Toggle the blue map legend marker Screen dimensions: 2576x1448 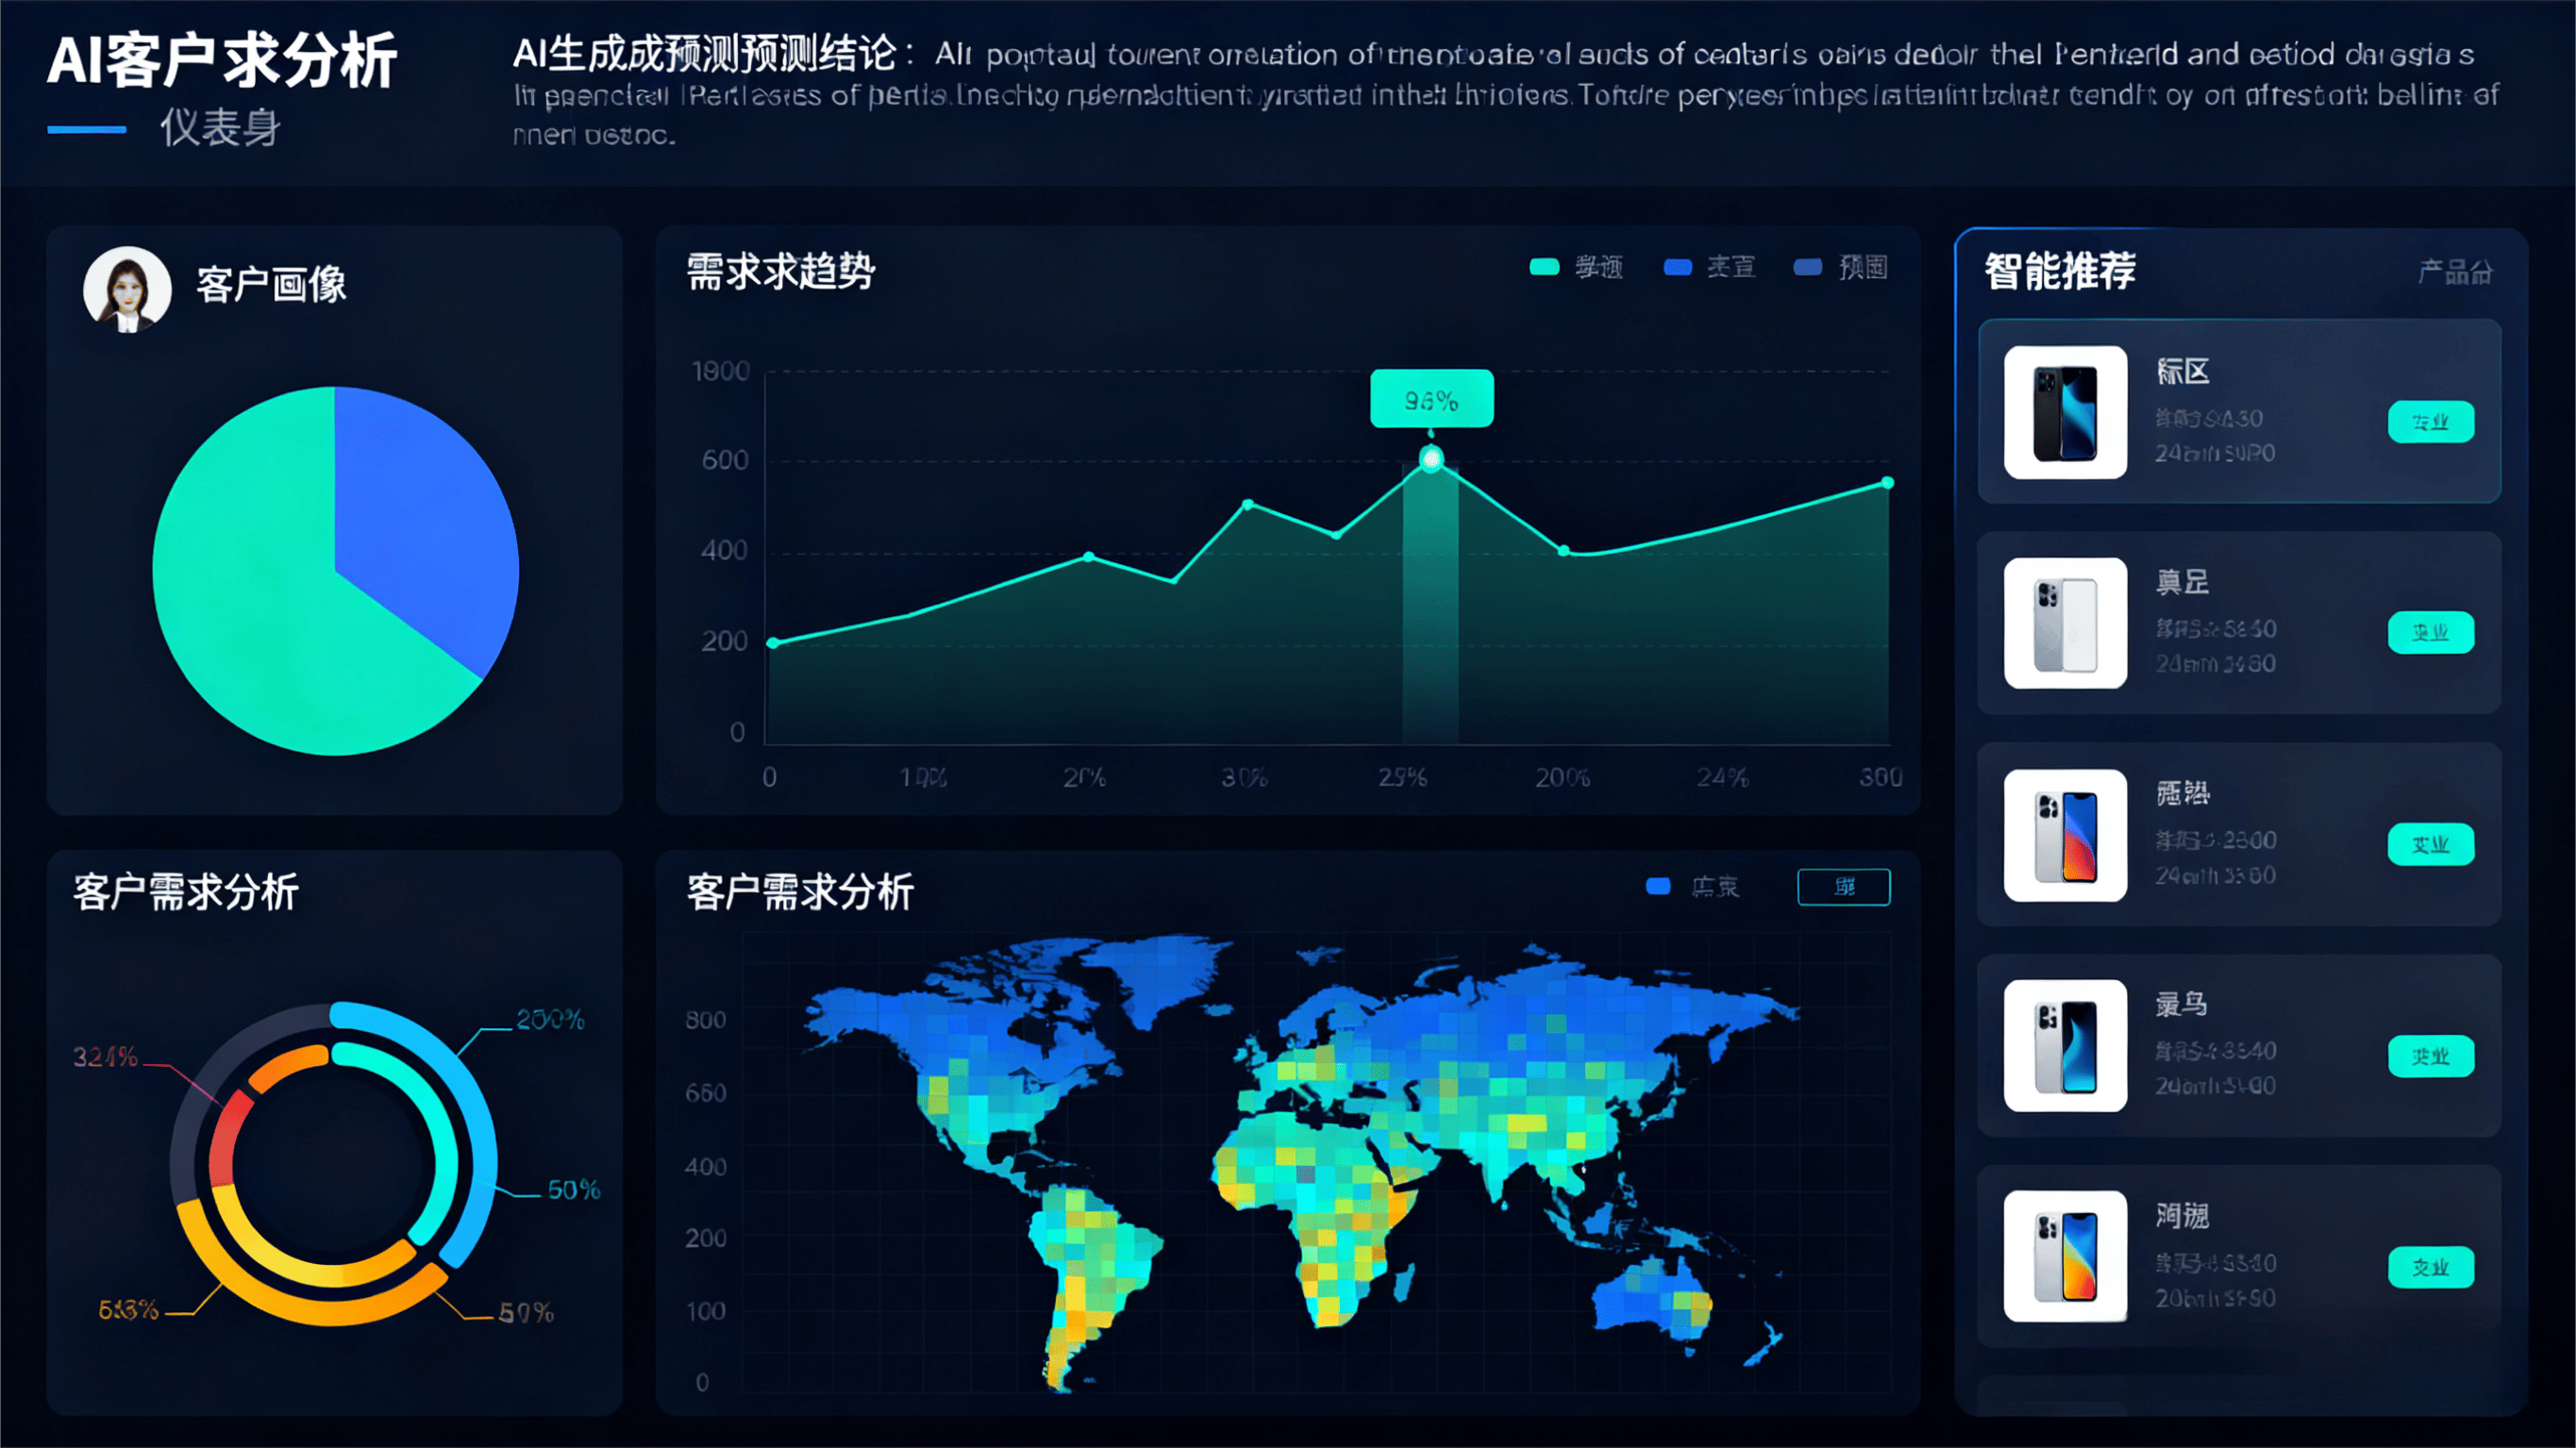(x=1658, y=886)
